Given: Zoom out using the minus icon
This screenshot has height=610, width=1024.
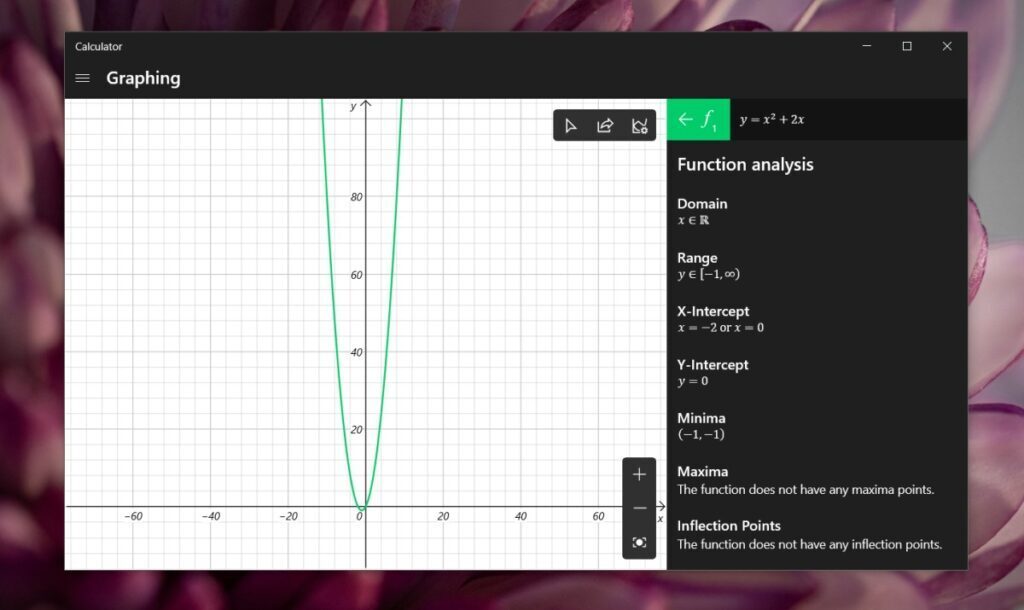Looking at the screenshot, I should tap(639, 508).
